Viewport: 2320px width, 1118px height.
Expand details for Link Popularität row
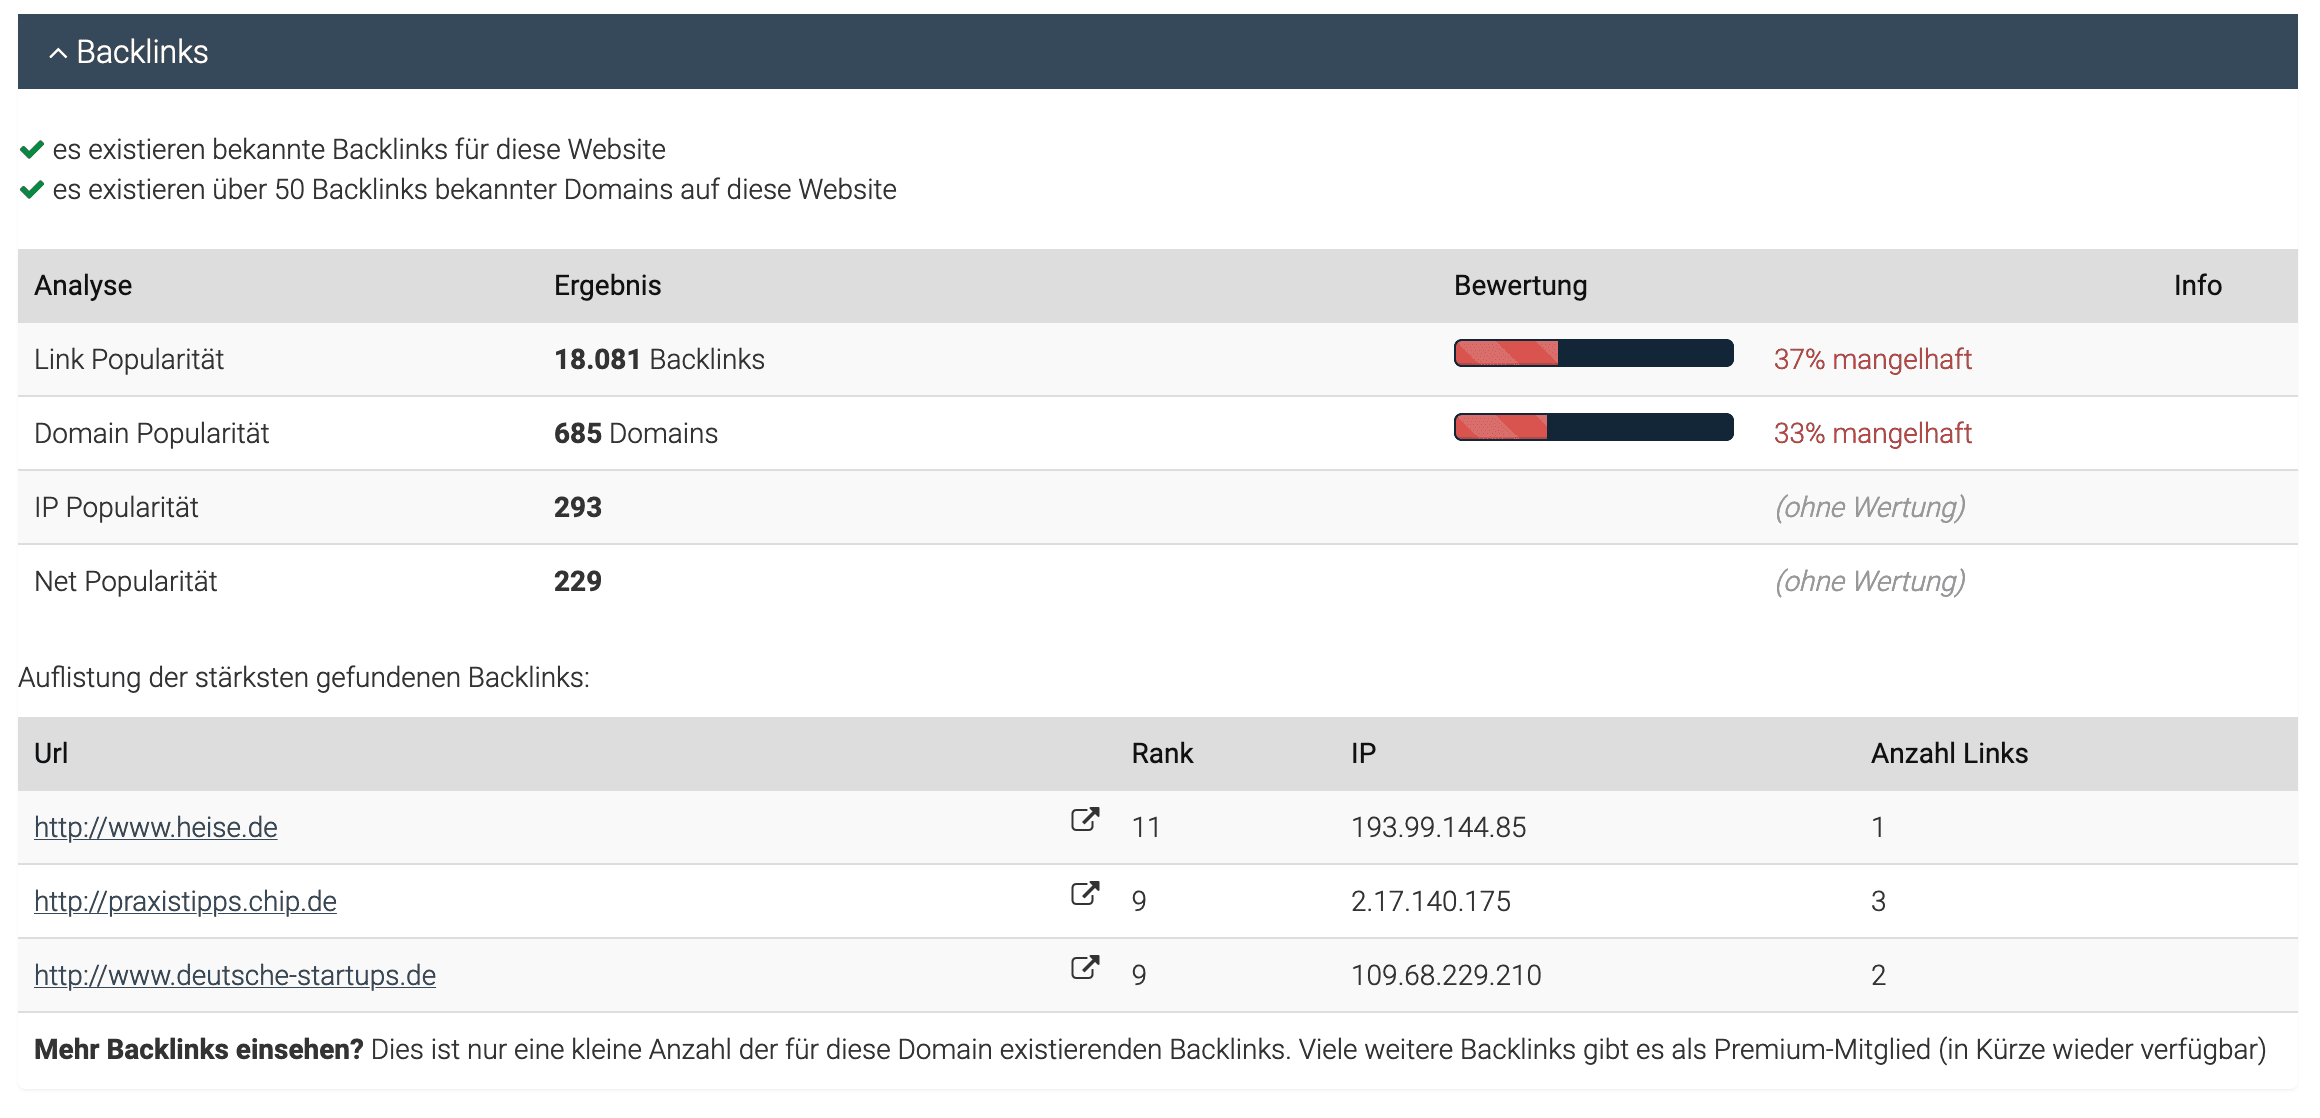pyautogui.click(x=129, y=358)
